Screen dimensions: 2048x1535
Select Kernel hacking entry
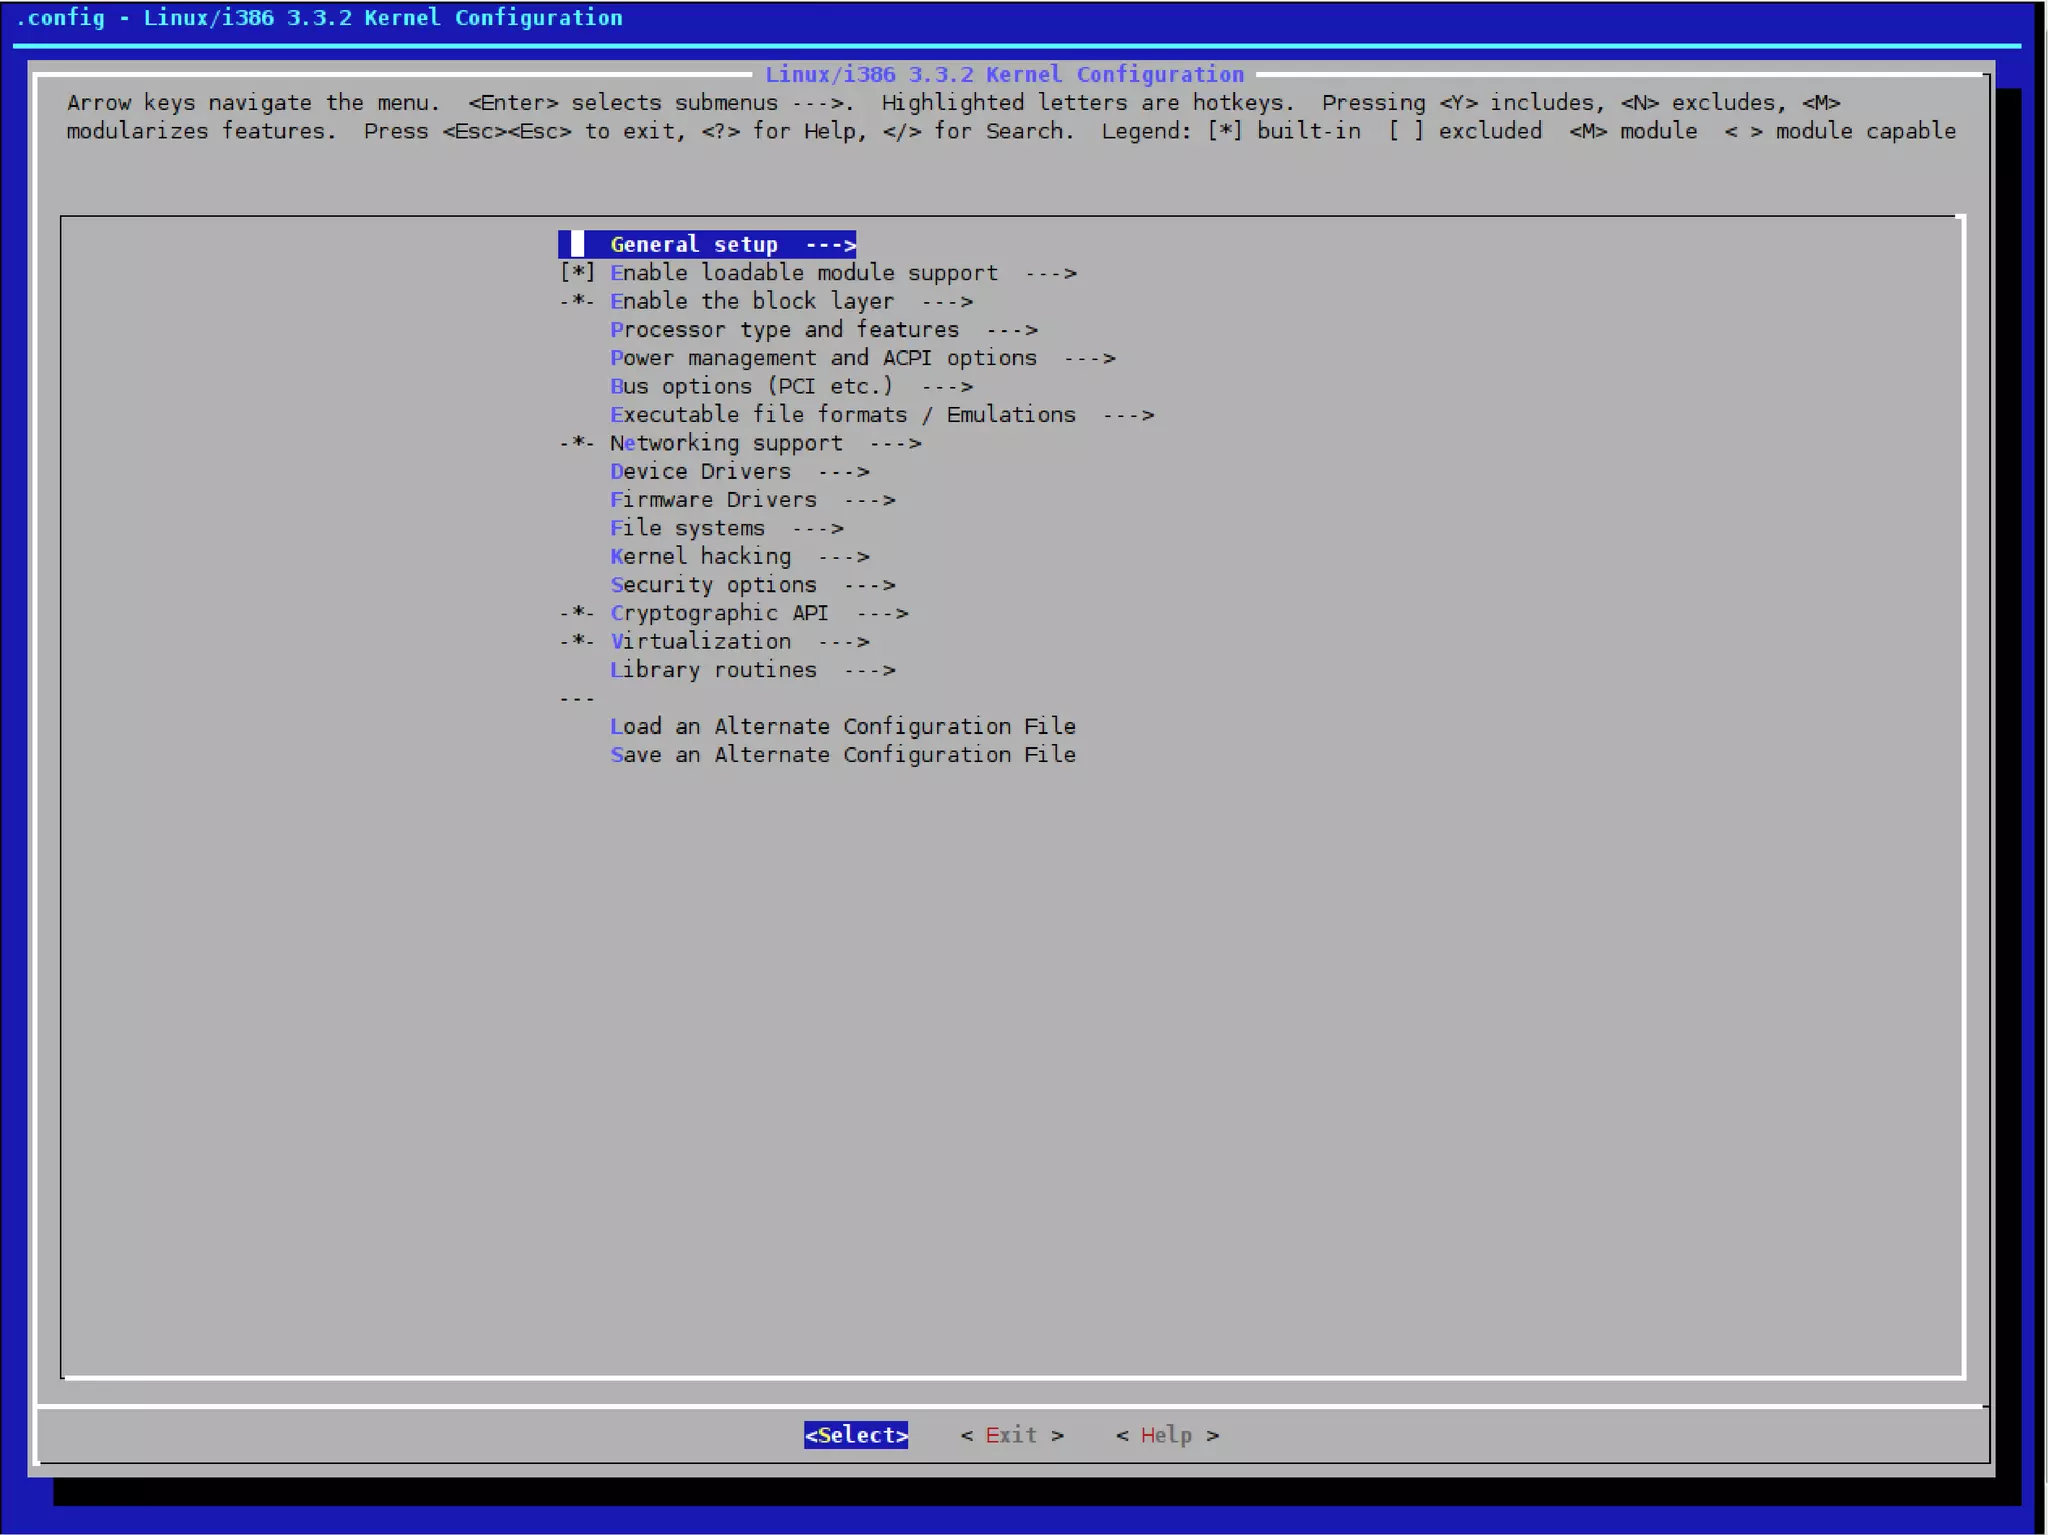[x=740, y=556]
